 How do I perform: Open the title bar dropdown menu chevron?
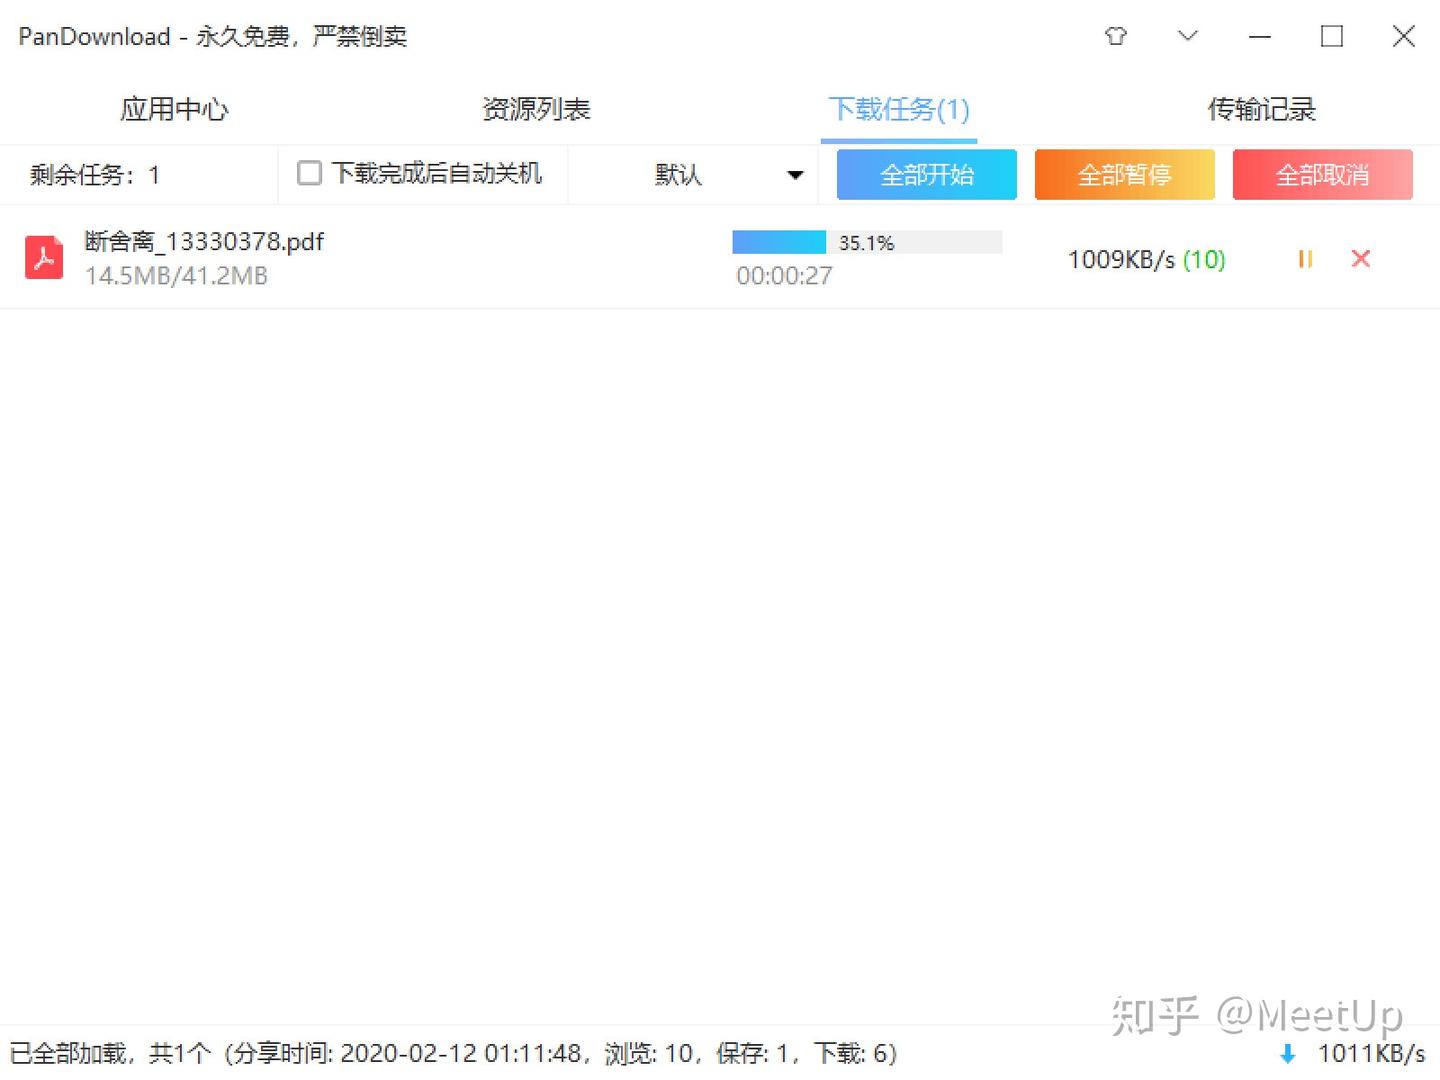1187,36
